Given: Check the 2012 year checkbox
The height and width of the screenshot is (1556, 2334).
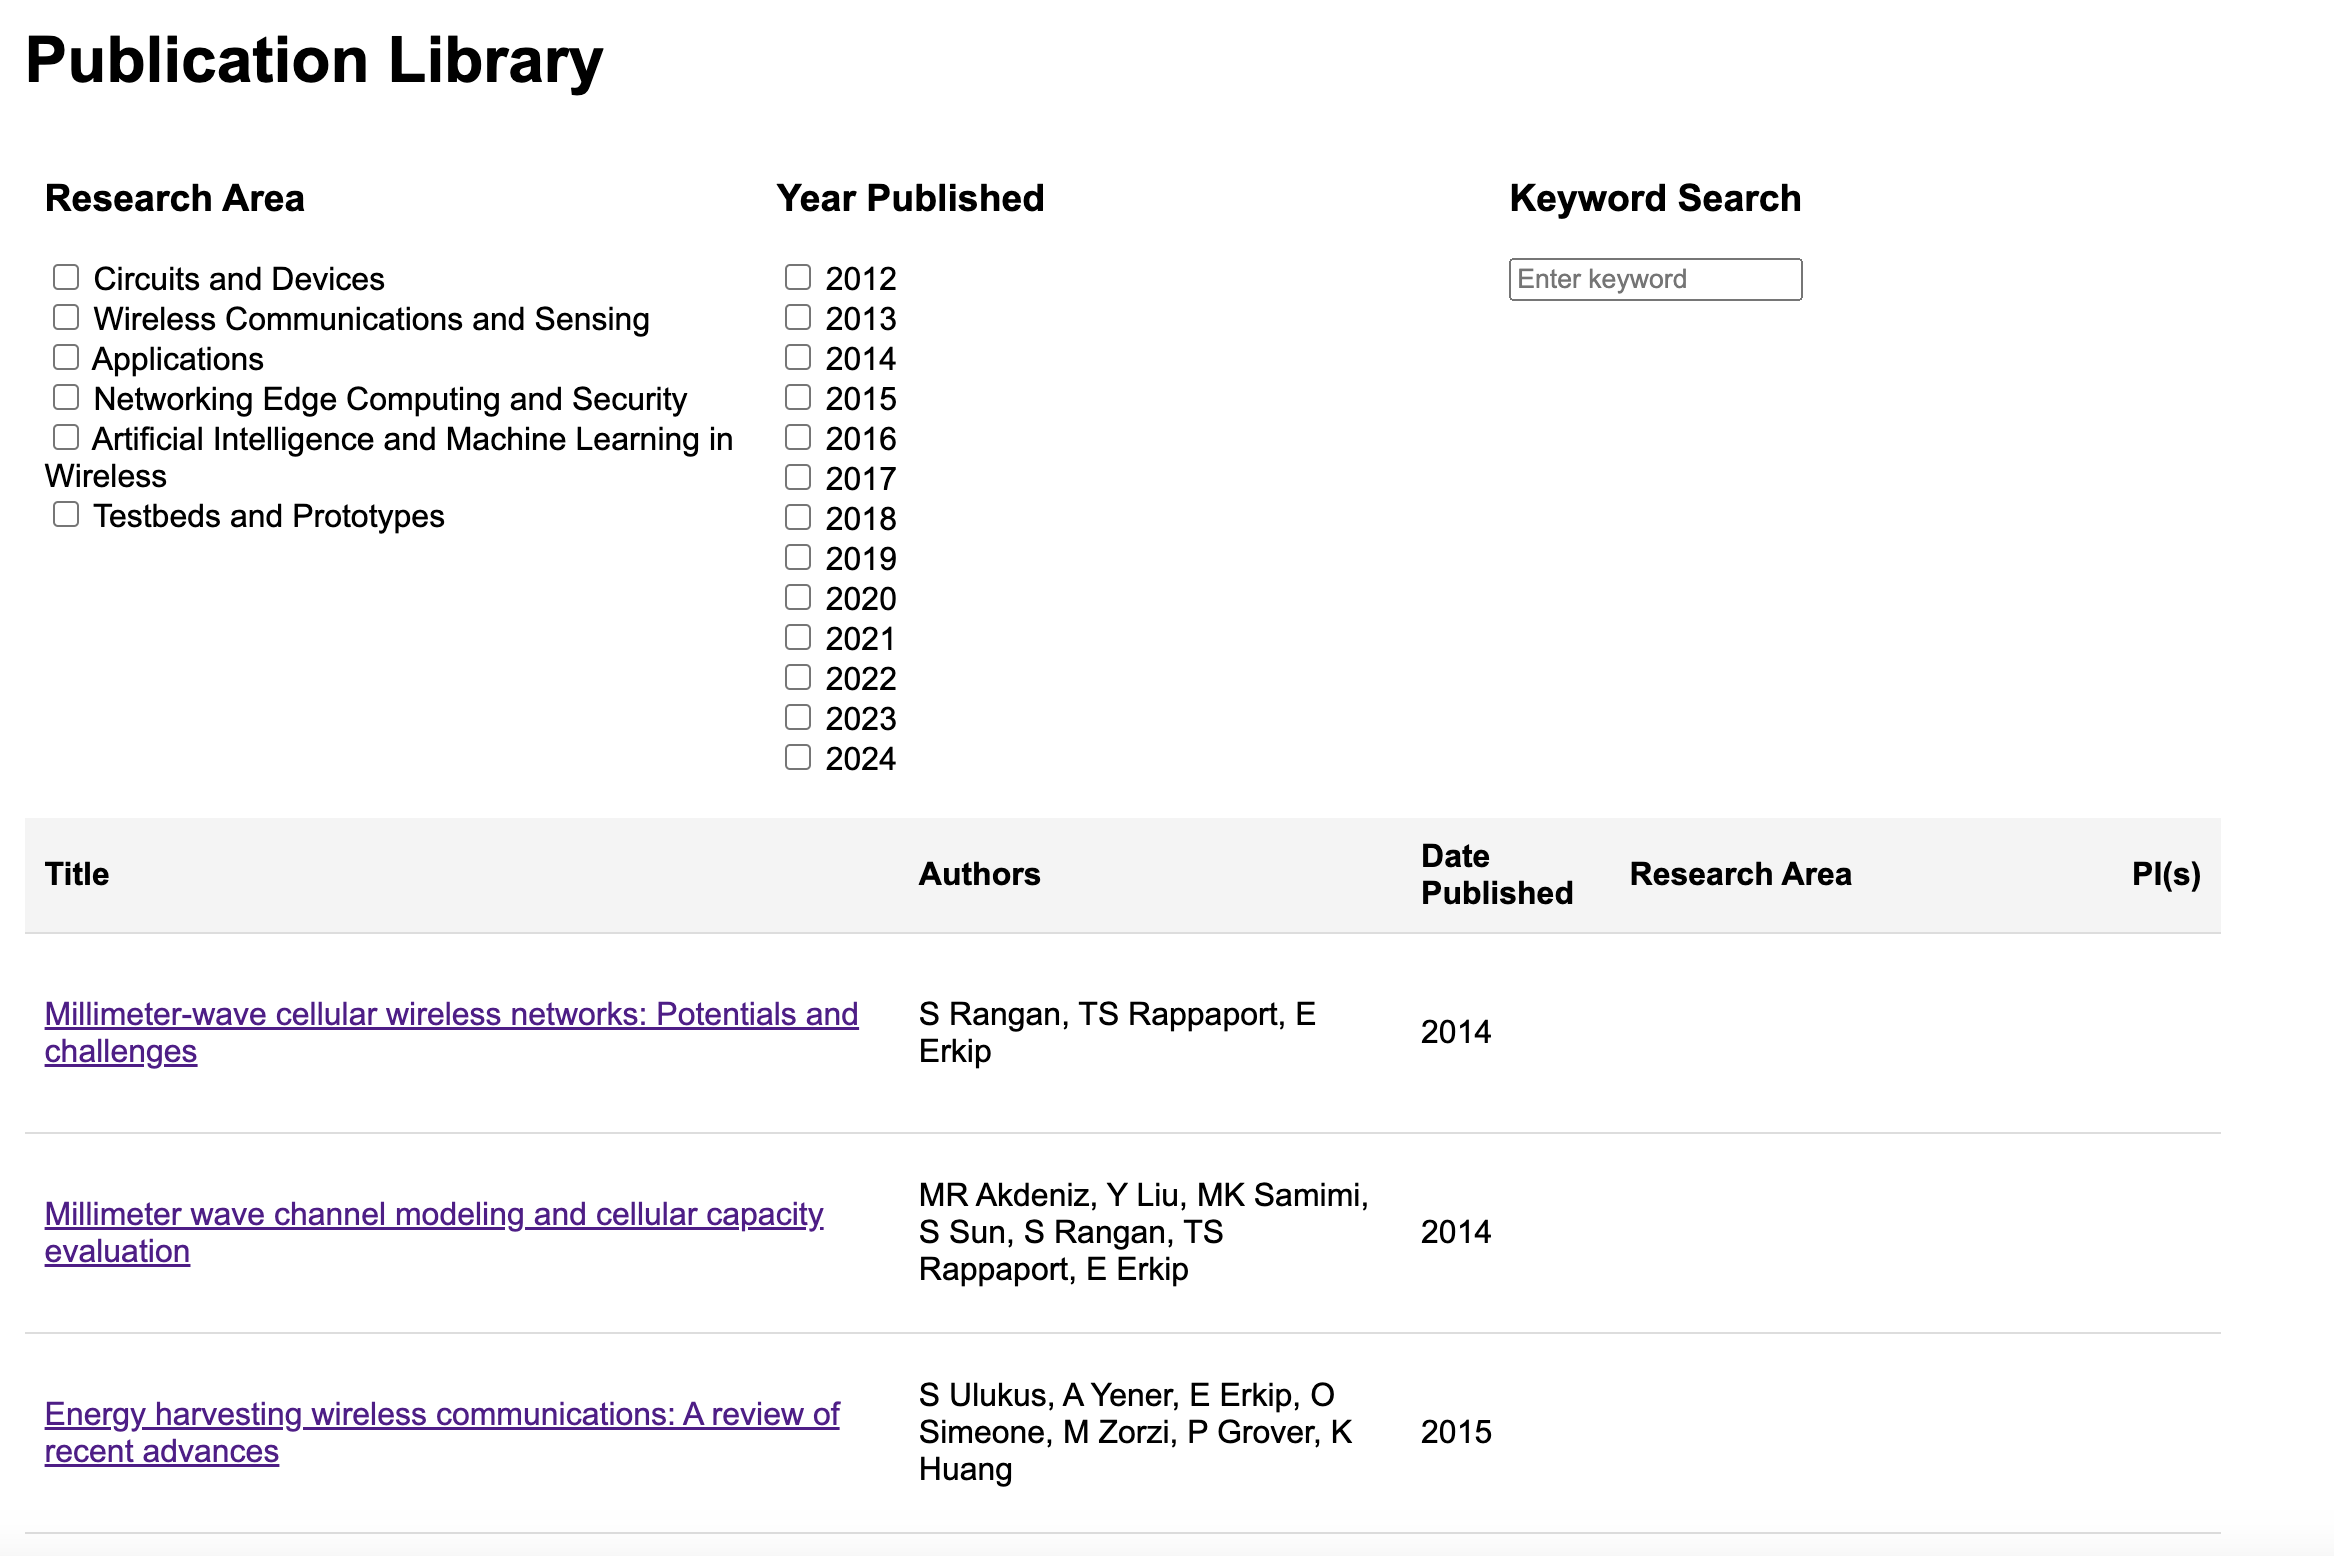Looking at the screenshot, I should [x=798, y=277].
